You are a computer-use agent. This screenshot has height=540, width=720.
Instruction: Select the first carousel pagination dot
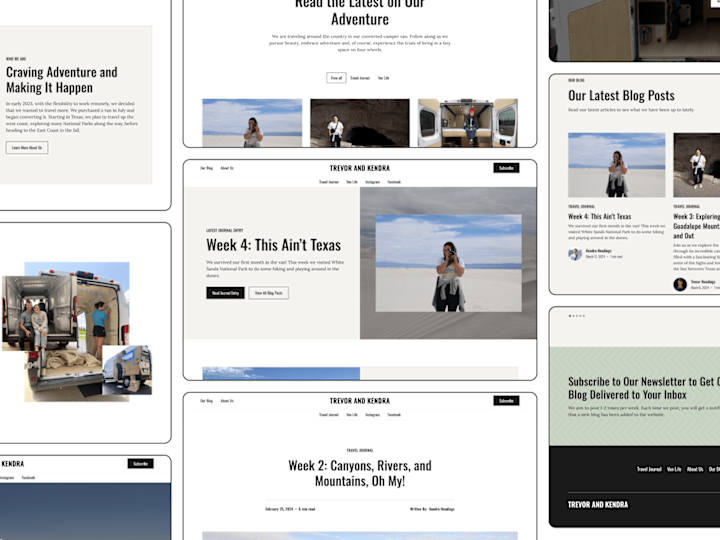[x=570, y=315]
